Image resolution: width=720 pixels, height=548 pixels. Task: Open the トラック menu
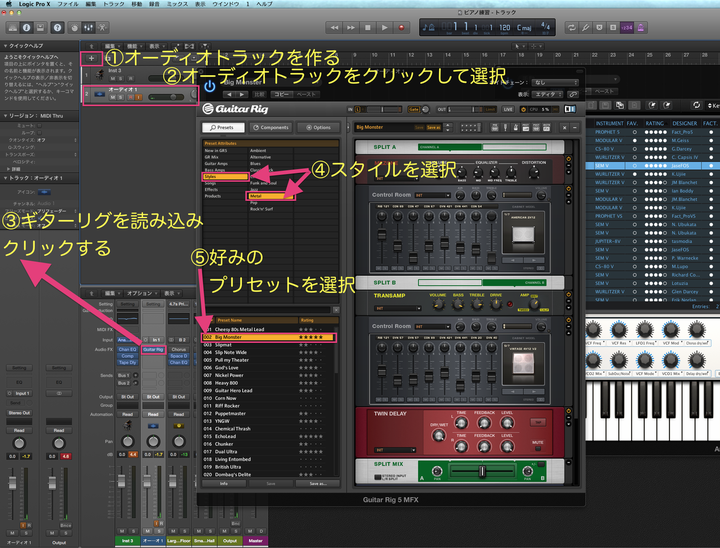114,4
